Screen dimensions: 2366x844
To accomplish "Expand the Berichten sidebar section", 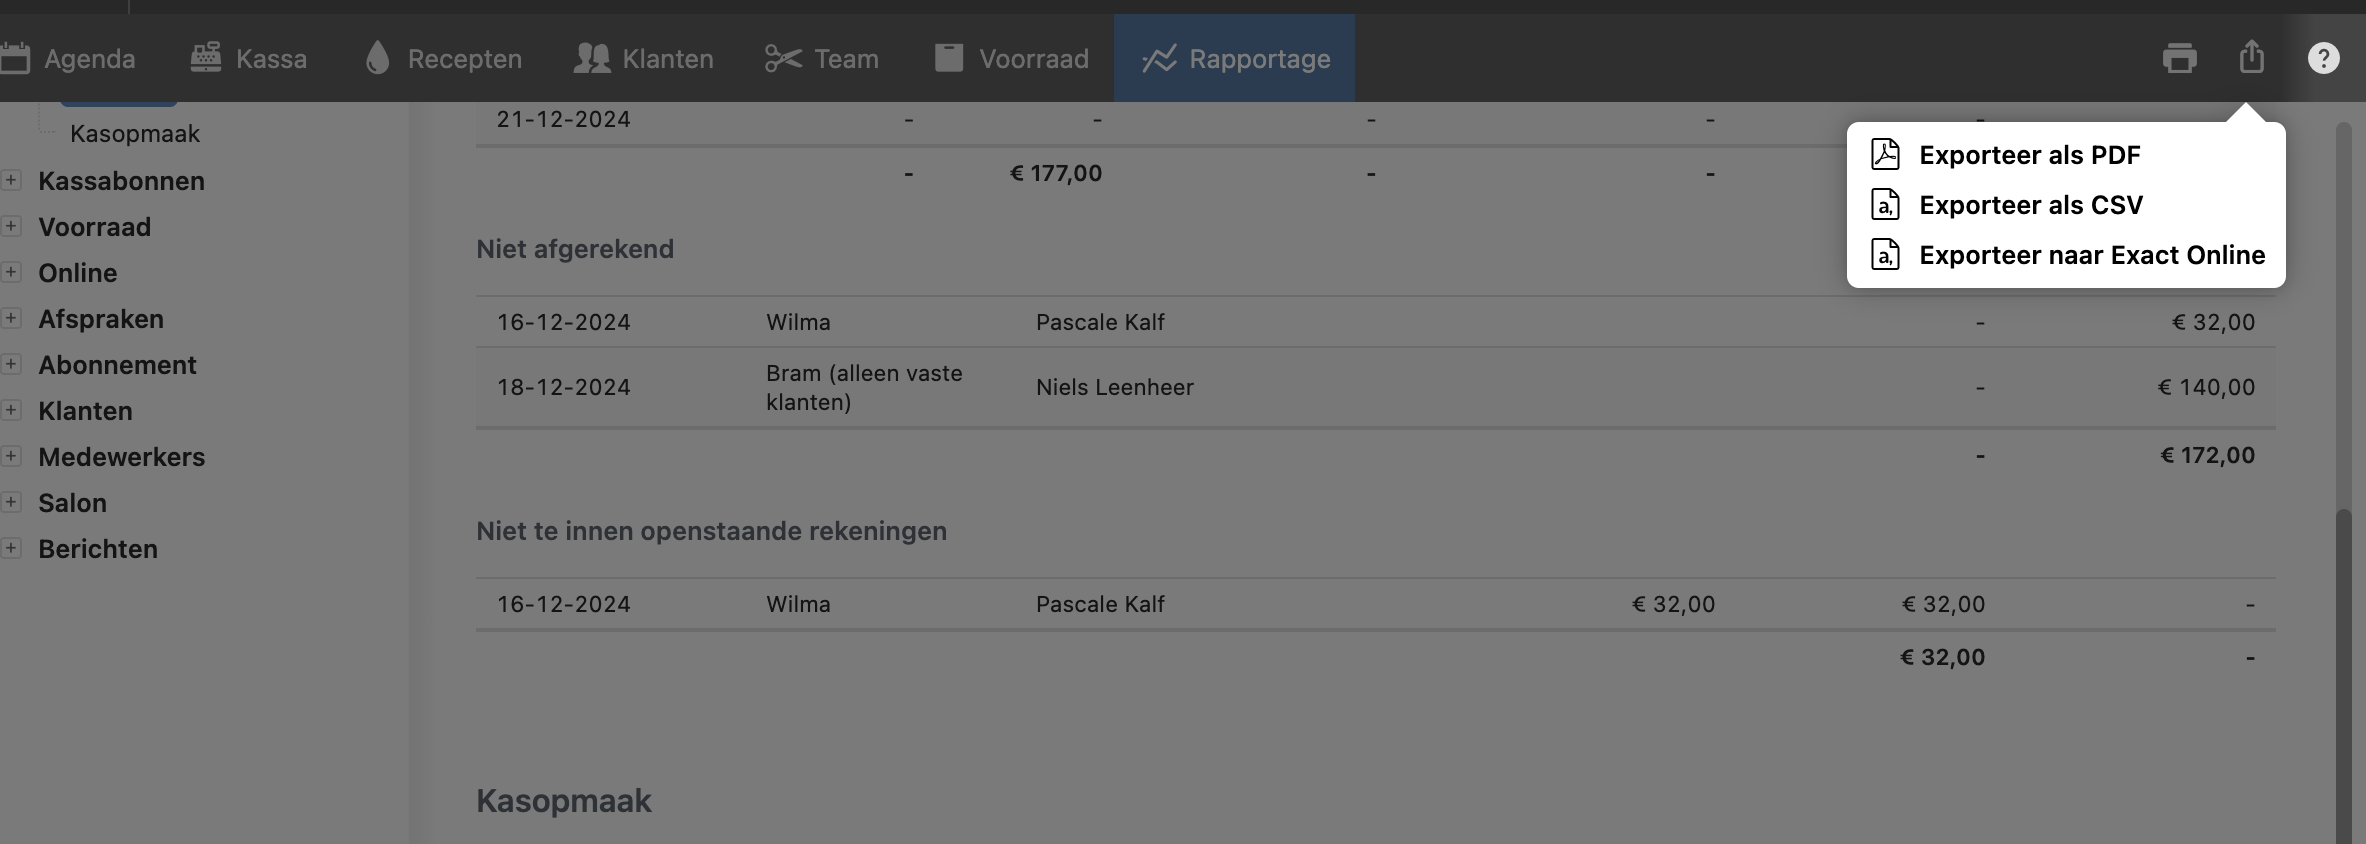I will point(11,548).
